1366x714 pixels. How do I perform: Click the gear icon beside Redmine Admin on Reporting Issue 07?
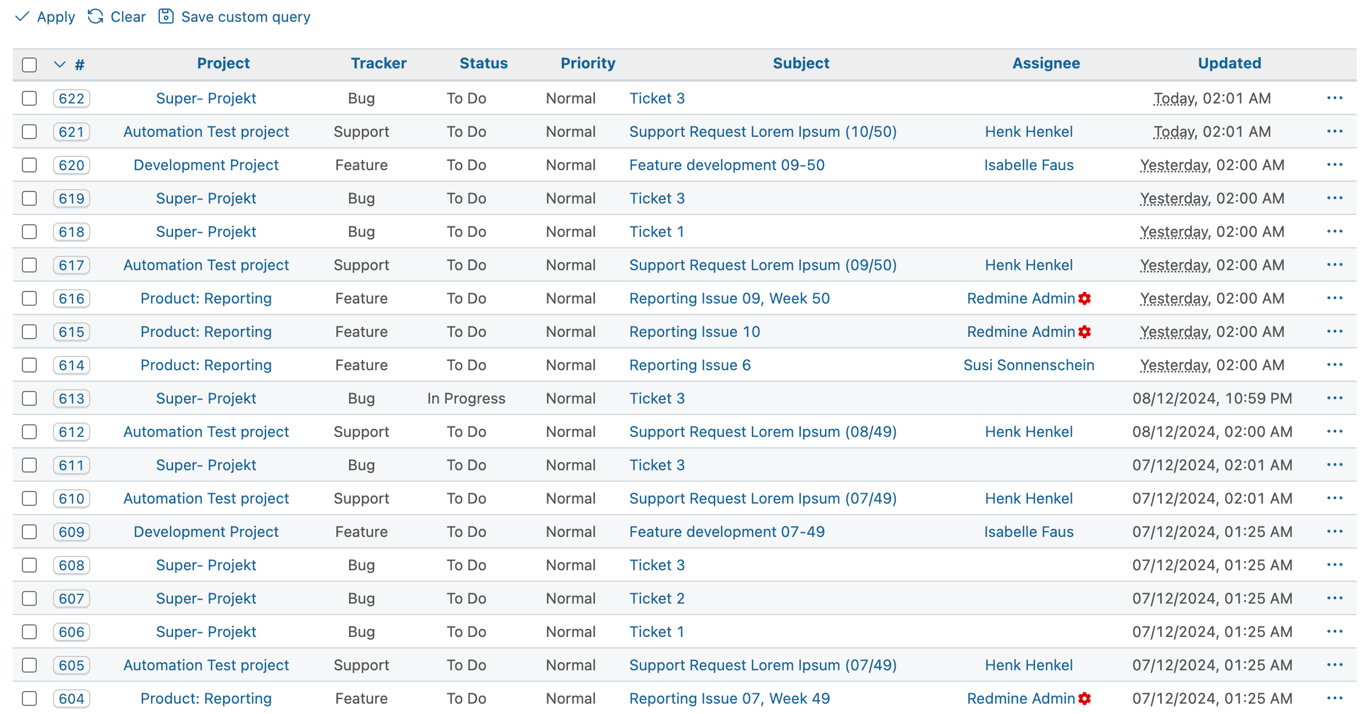pyautogui.click(x=1085, y=698)
